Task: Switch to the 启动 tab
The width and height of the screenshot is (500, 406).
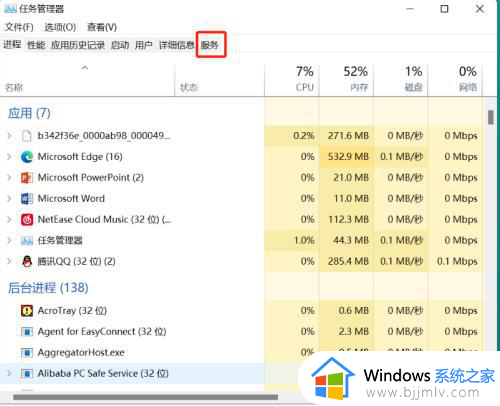Action: (x=120, y=45)
